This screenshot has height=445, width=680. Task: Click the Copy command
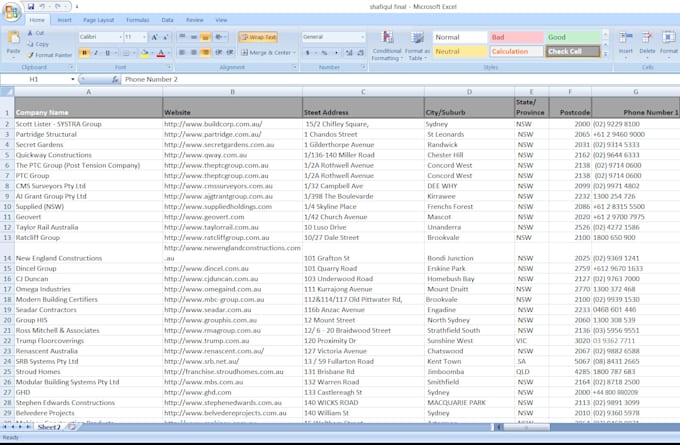38,44
